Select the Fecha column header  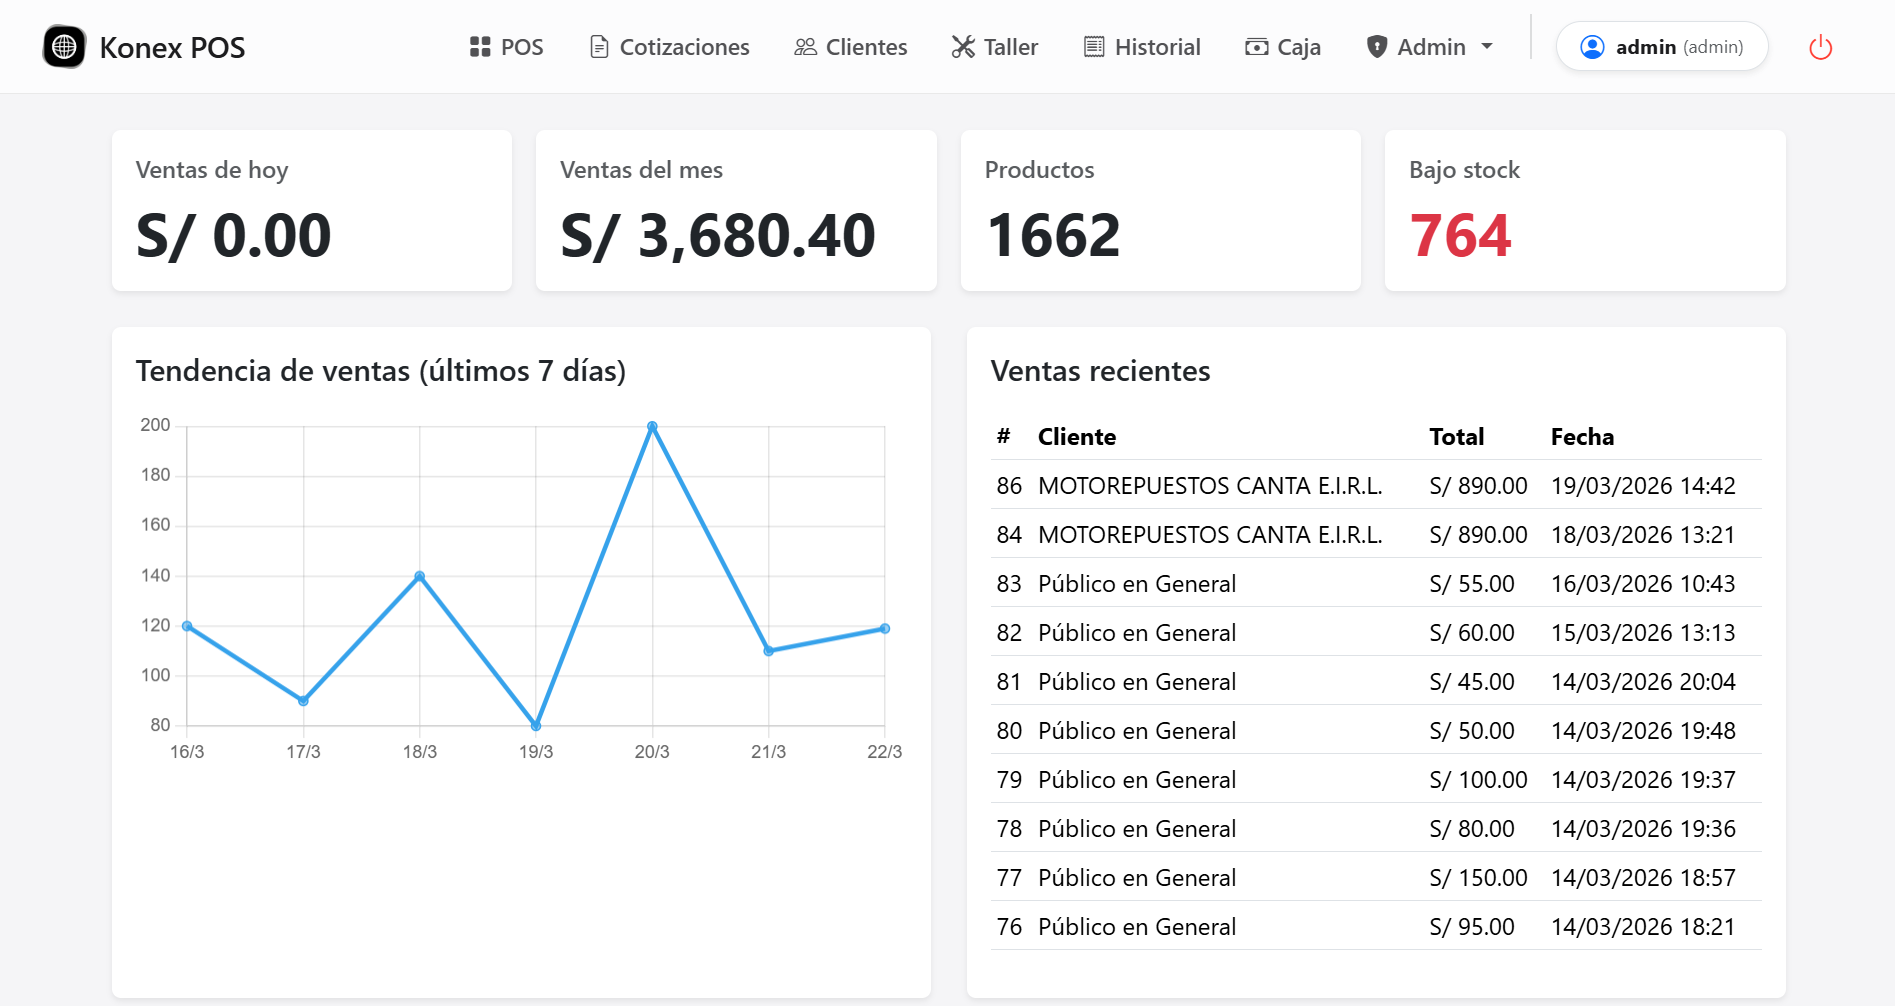(x=1582, y=437)
